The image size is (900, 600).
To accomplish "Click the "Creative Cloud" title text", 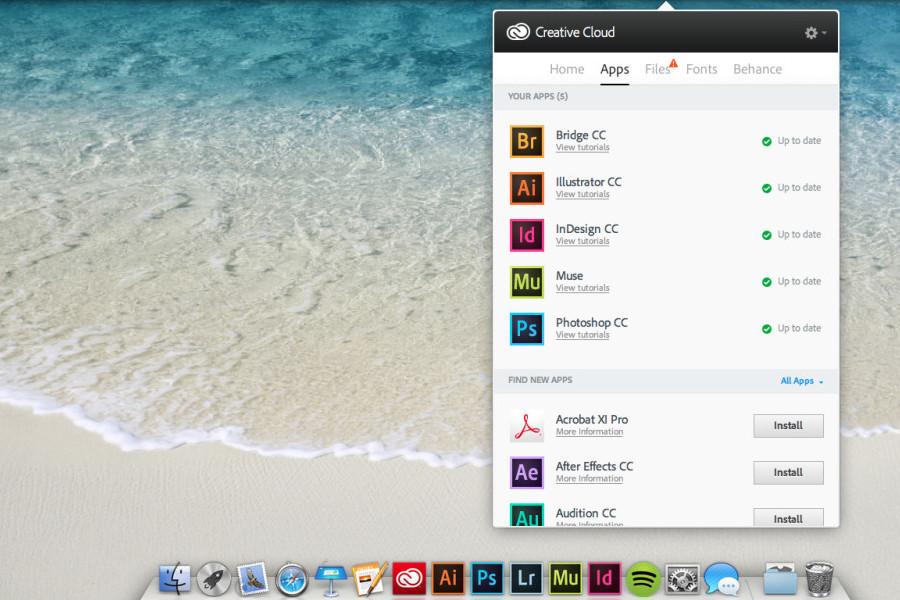I will click(575, 32).
